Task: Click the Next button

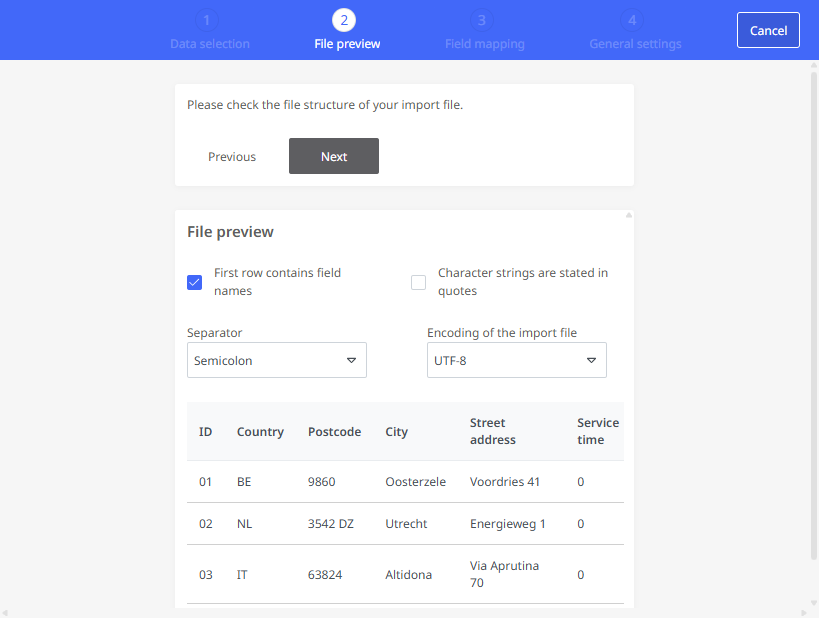Action: 334,156
